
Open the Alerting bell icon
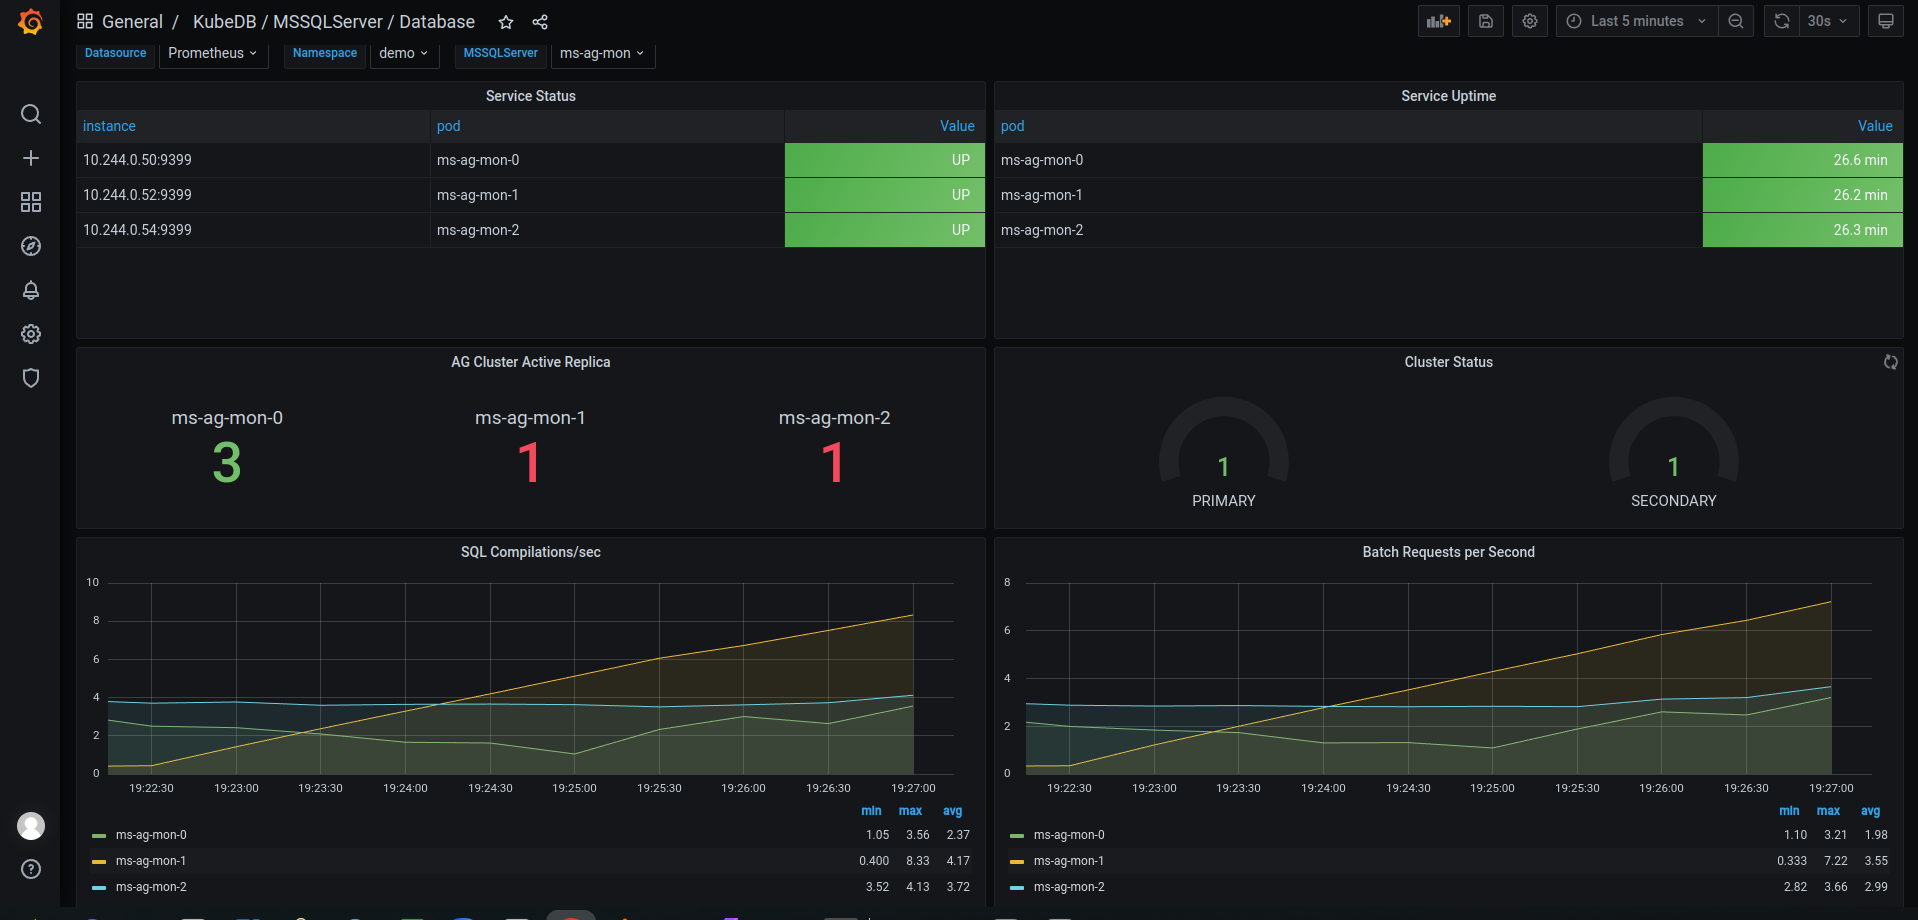pos(31,290)
